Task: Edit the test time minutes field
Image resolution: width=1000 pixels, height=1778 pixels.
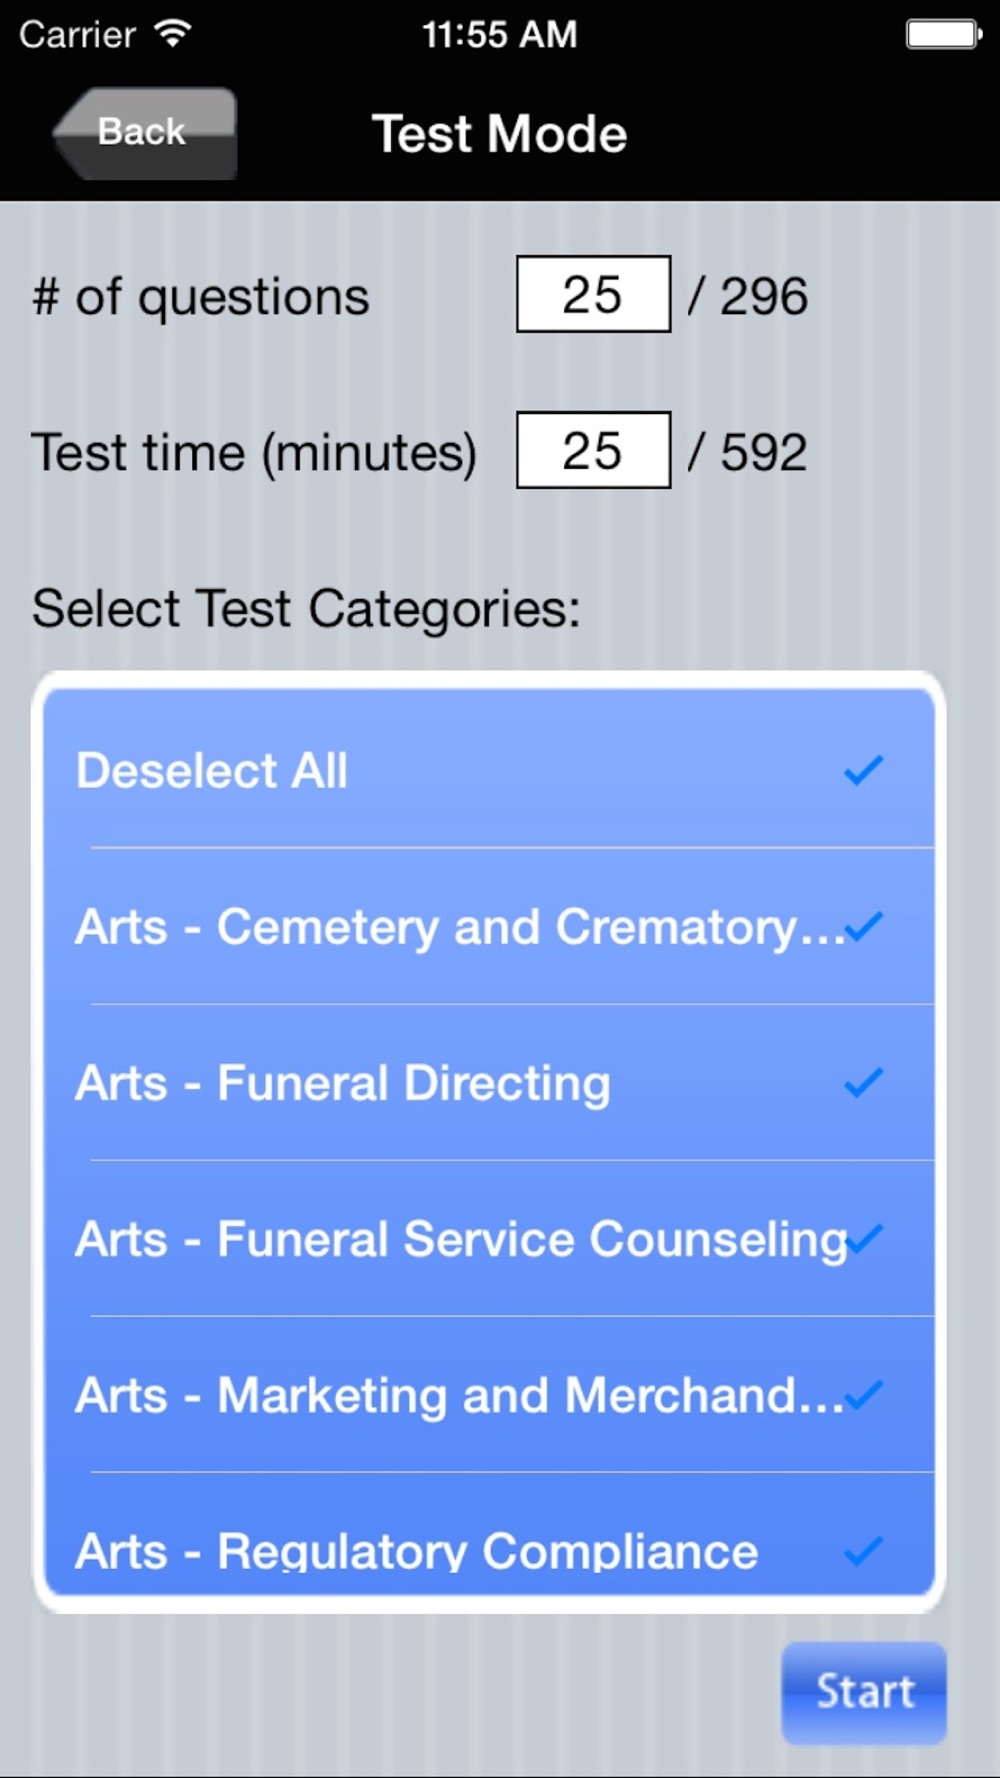Action: pyautogui.click(x=593, y=451)
